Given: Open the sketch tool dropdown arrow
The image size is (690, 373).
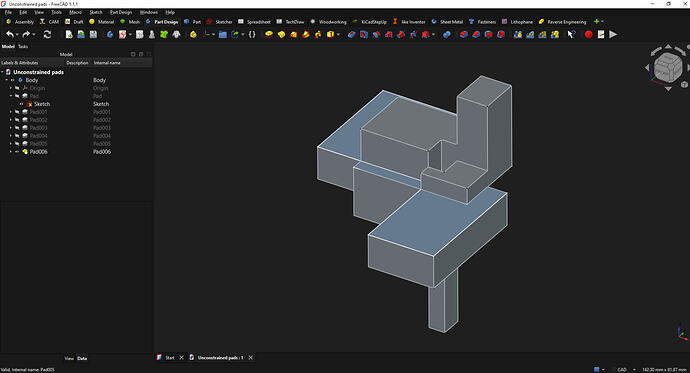Looking at the screenshot, I should [130, 34].
